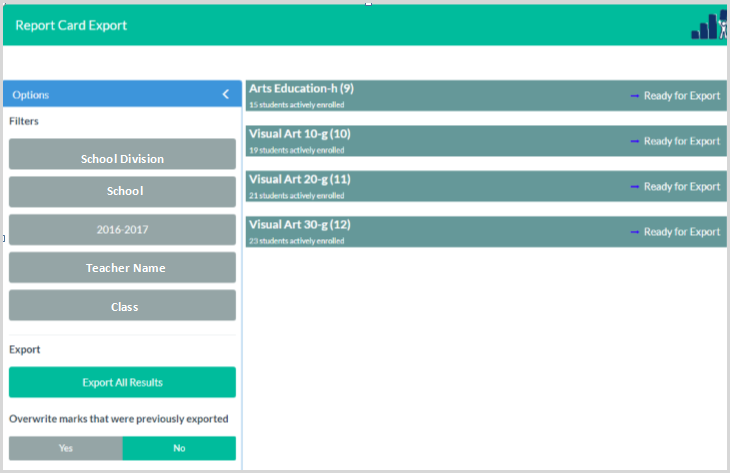Click the logo icon in the header

(x=708, y=25)
